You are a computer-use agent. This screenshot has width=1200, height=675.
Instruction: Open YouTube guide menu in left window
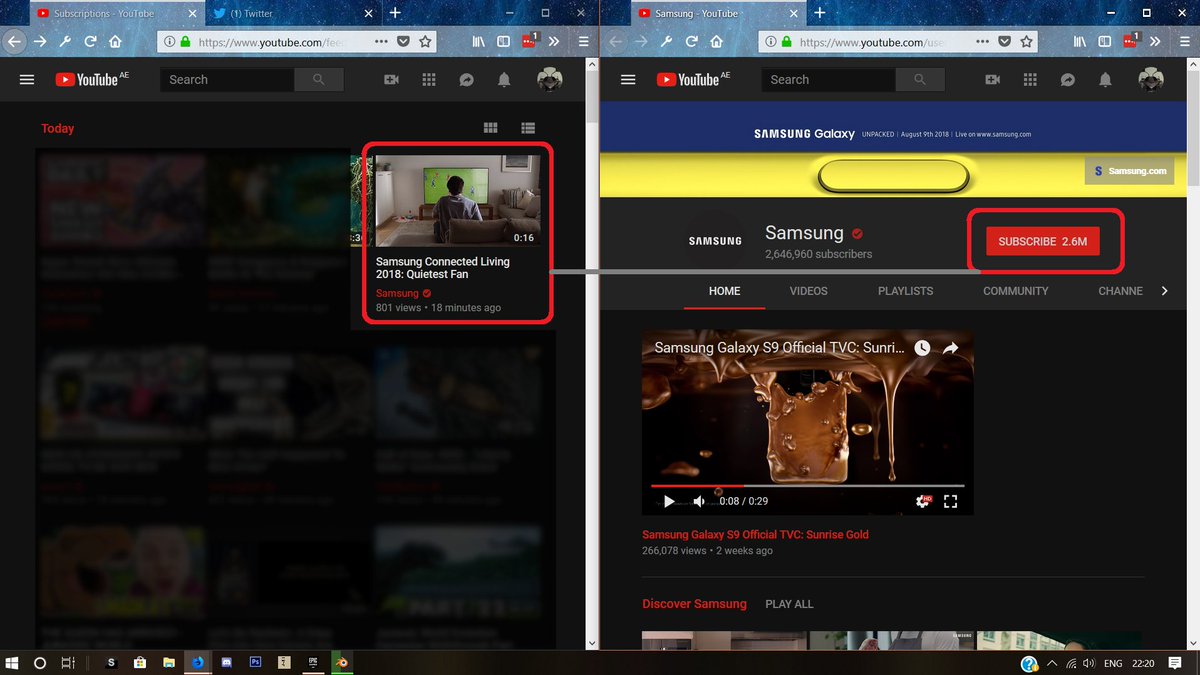tap(27, 80)
